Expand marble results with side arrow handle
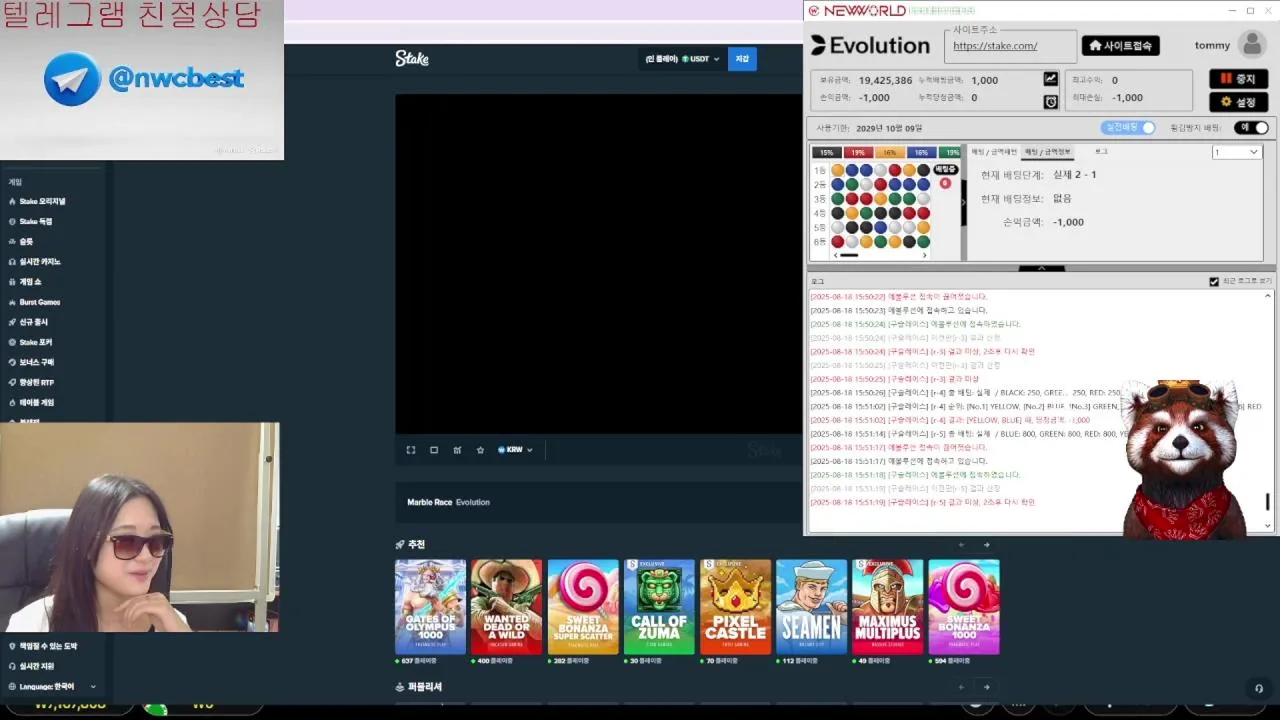 pyautogui.click(x=963, y=202)
